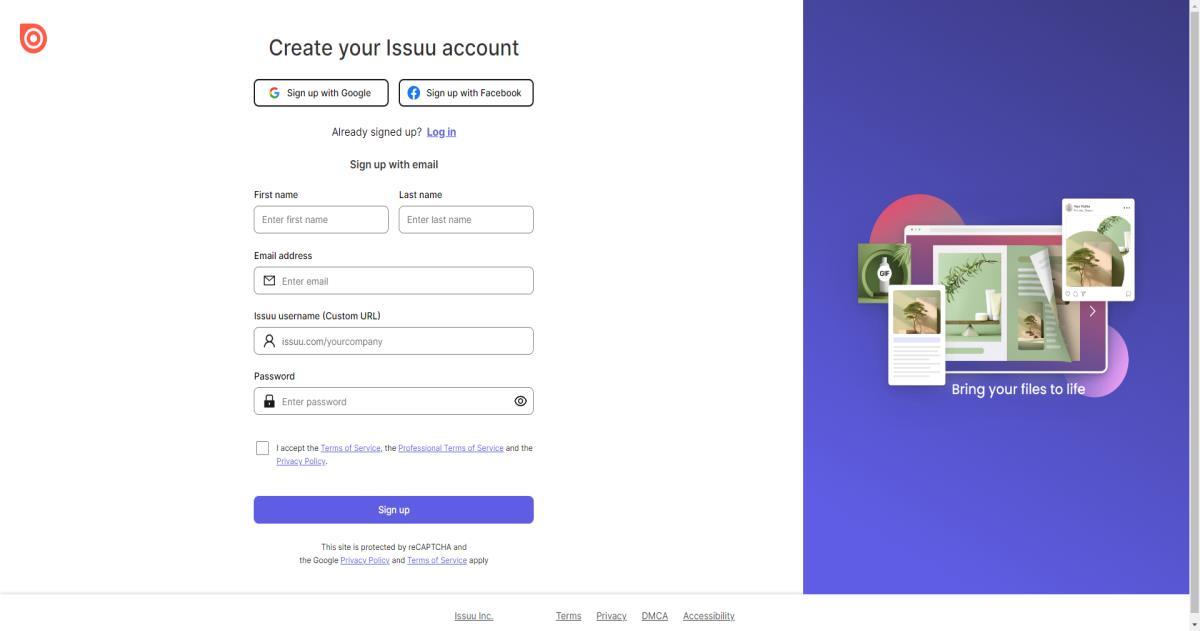Click the envelope icon in the email field
The width and height of the screenshot is (1200, 631).
269,281
